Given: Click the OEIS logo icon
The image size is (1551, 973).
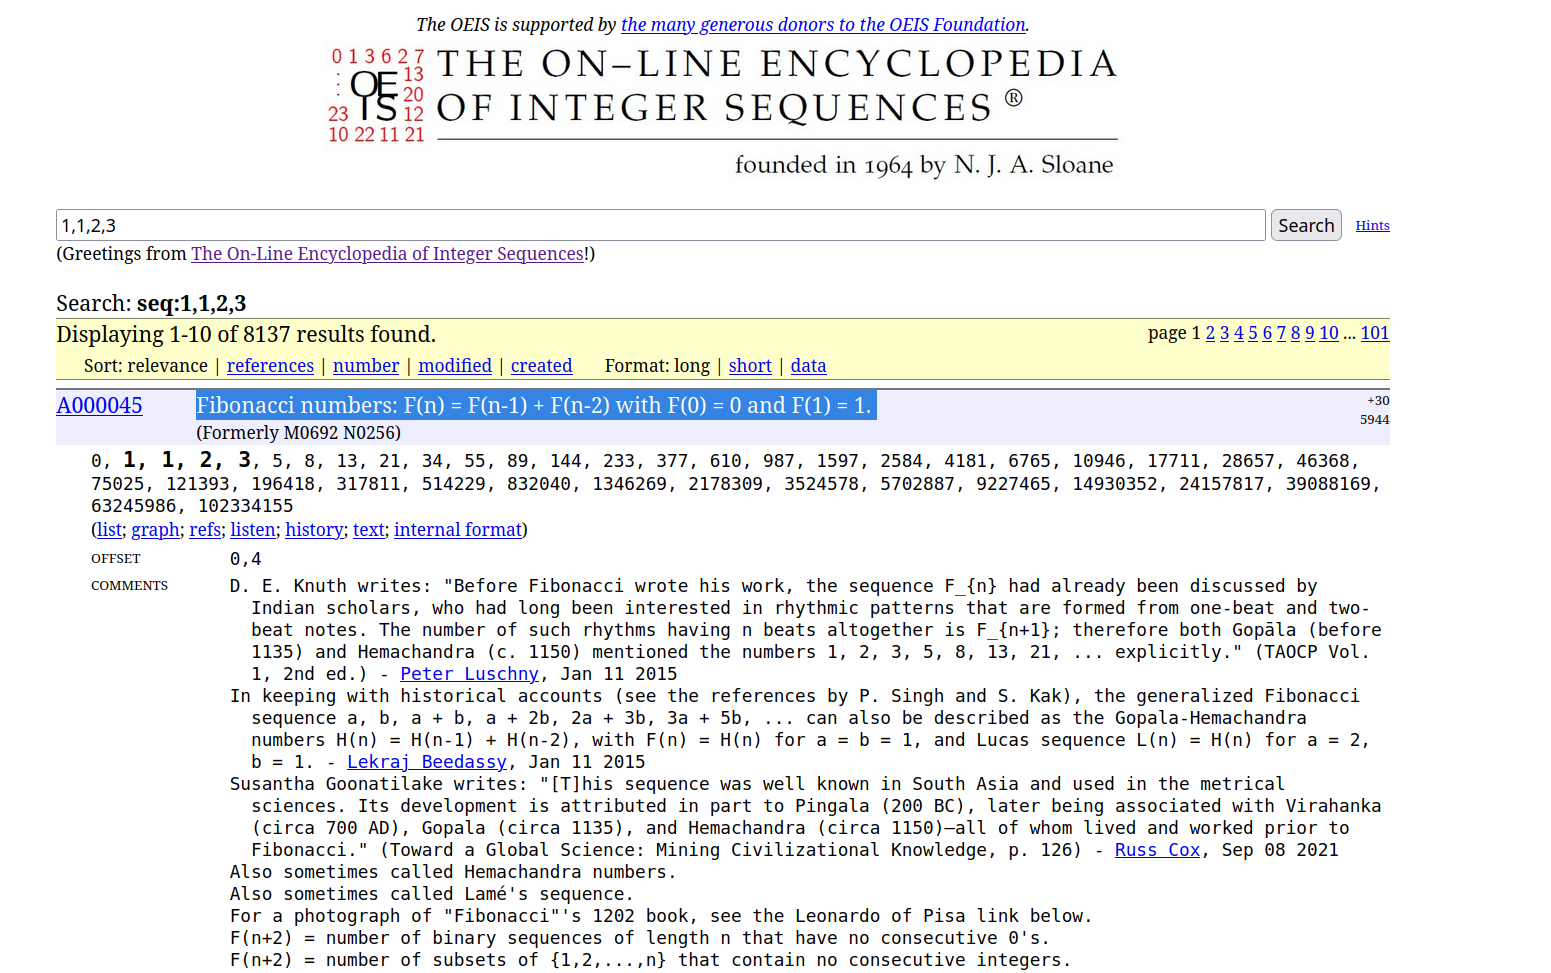Looking at the screenshot, I should coord(376,95).
